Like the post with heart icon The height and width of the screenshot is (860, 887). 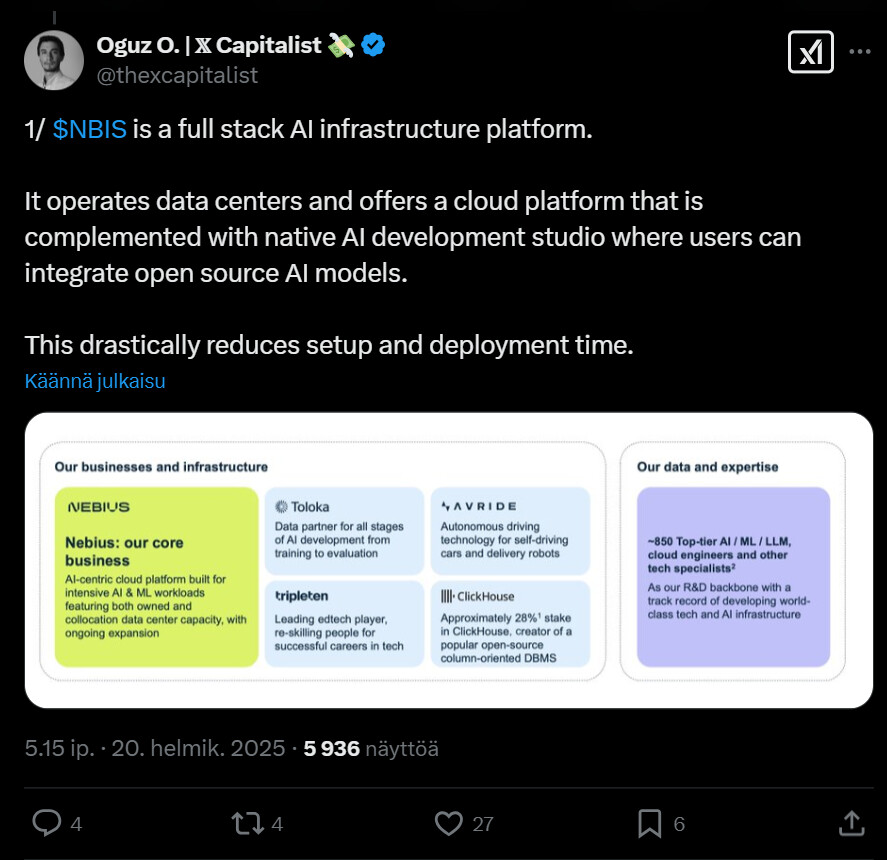(450, 822)
